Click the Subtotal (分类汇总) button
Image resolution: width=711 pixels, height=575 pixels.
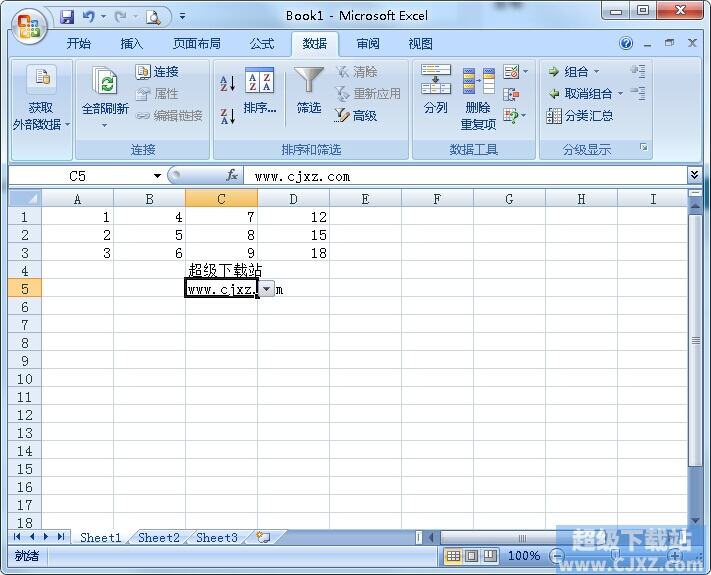click(x=580, y=116)
